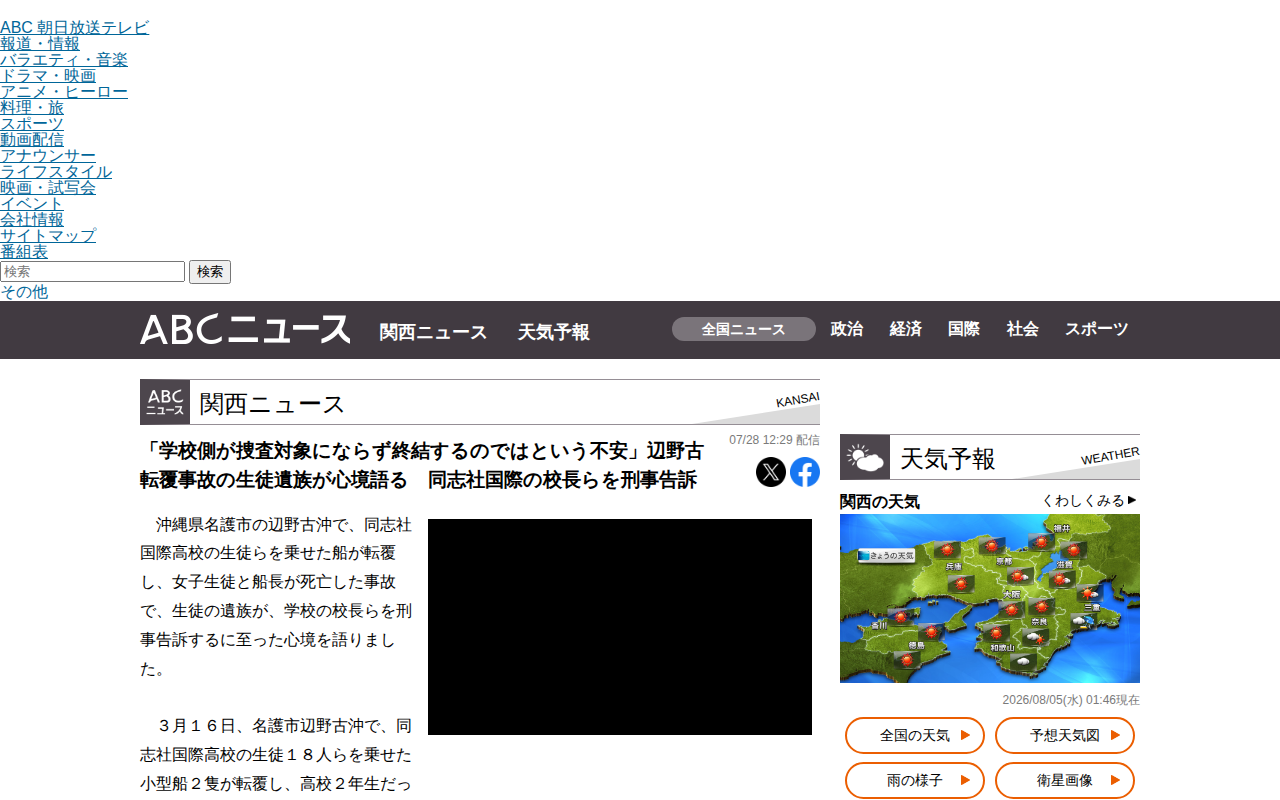1280x800 pixels.
Task: Share article on X (Twitter) icon
Action: tap(771, 472)
